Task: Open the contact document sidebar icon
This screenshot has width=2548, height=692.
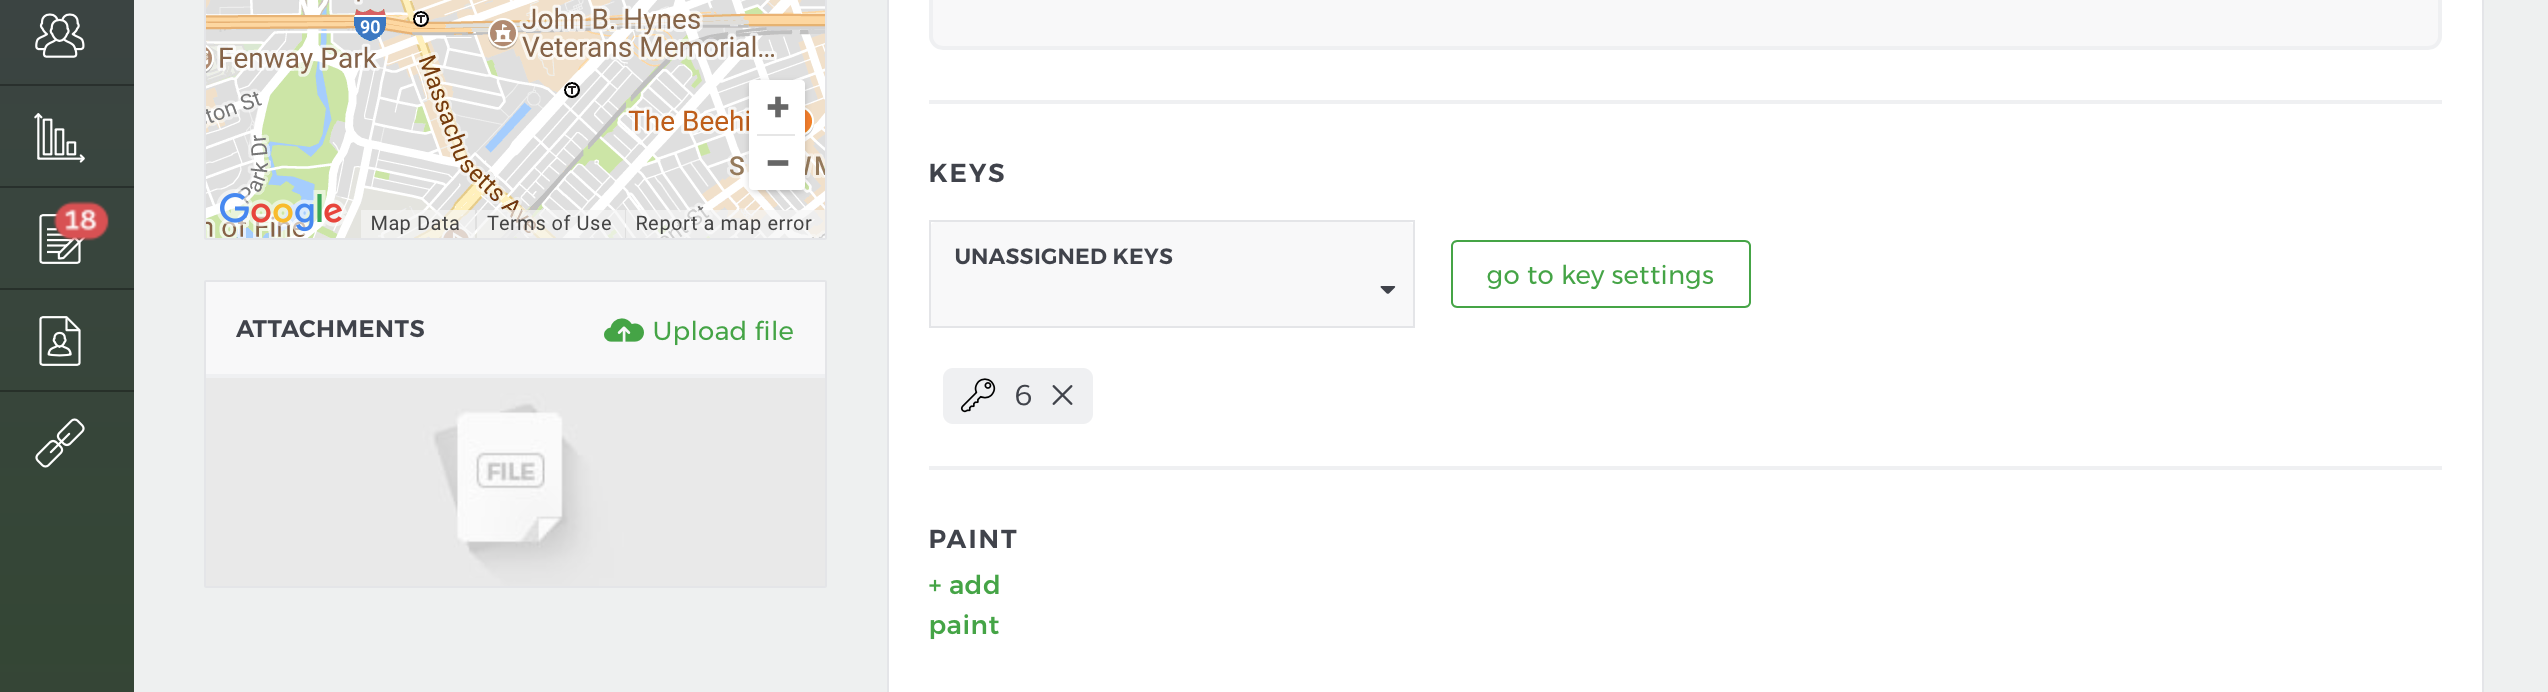Action: coord(60,341)
